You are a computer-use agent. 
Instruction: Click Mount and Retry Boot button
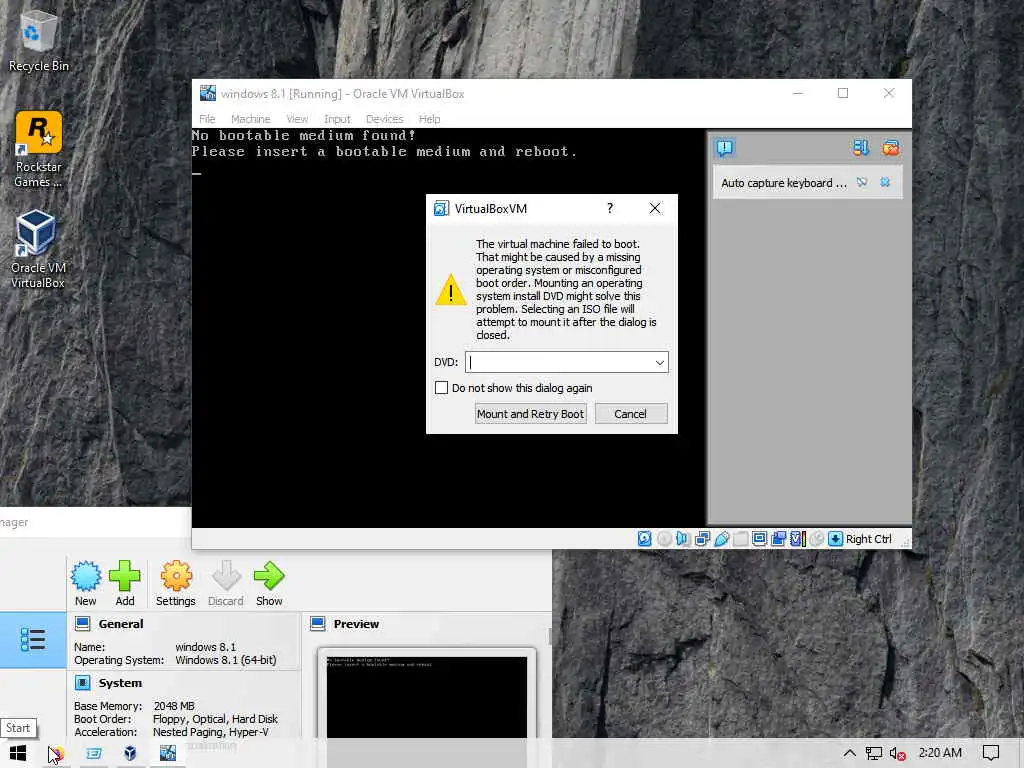530,414
